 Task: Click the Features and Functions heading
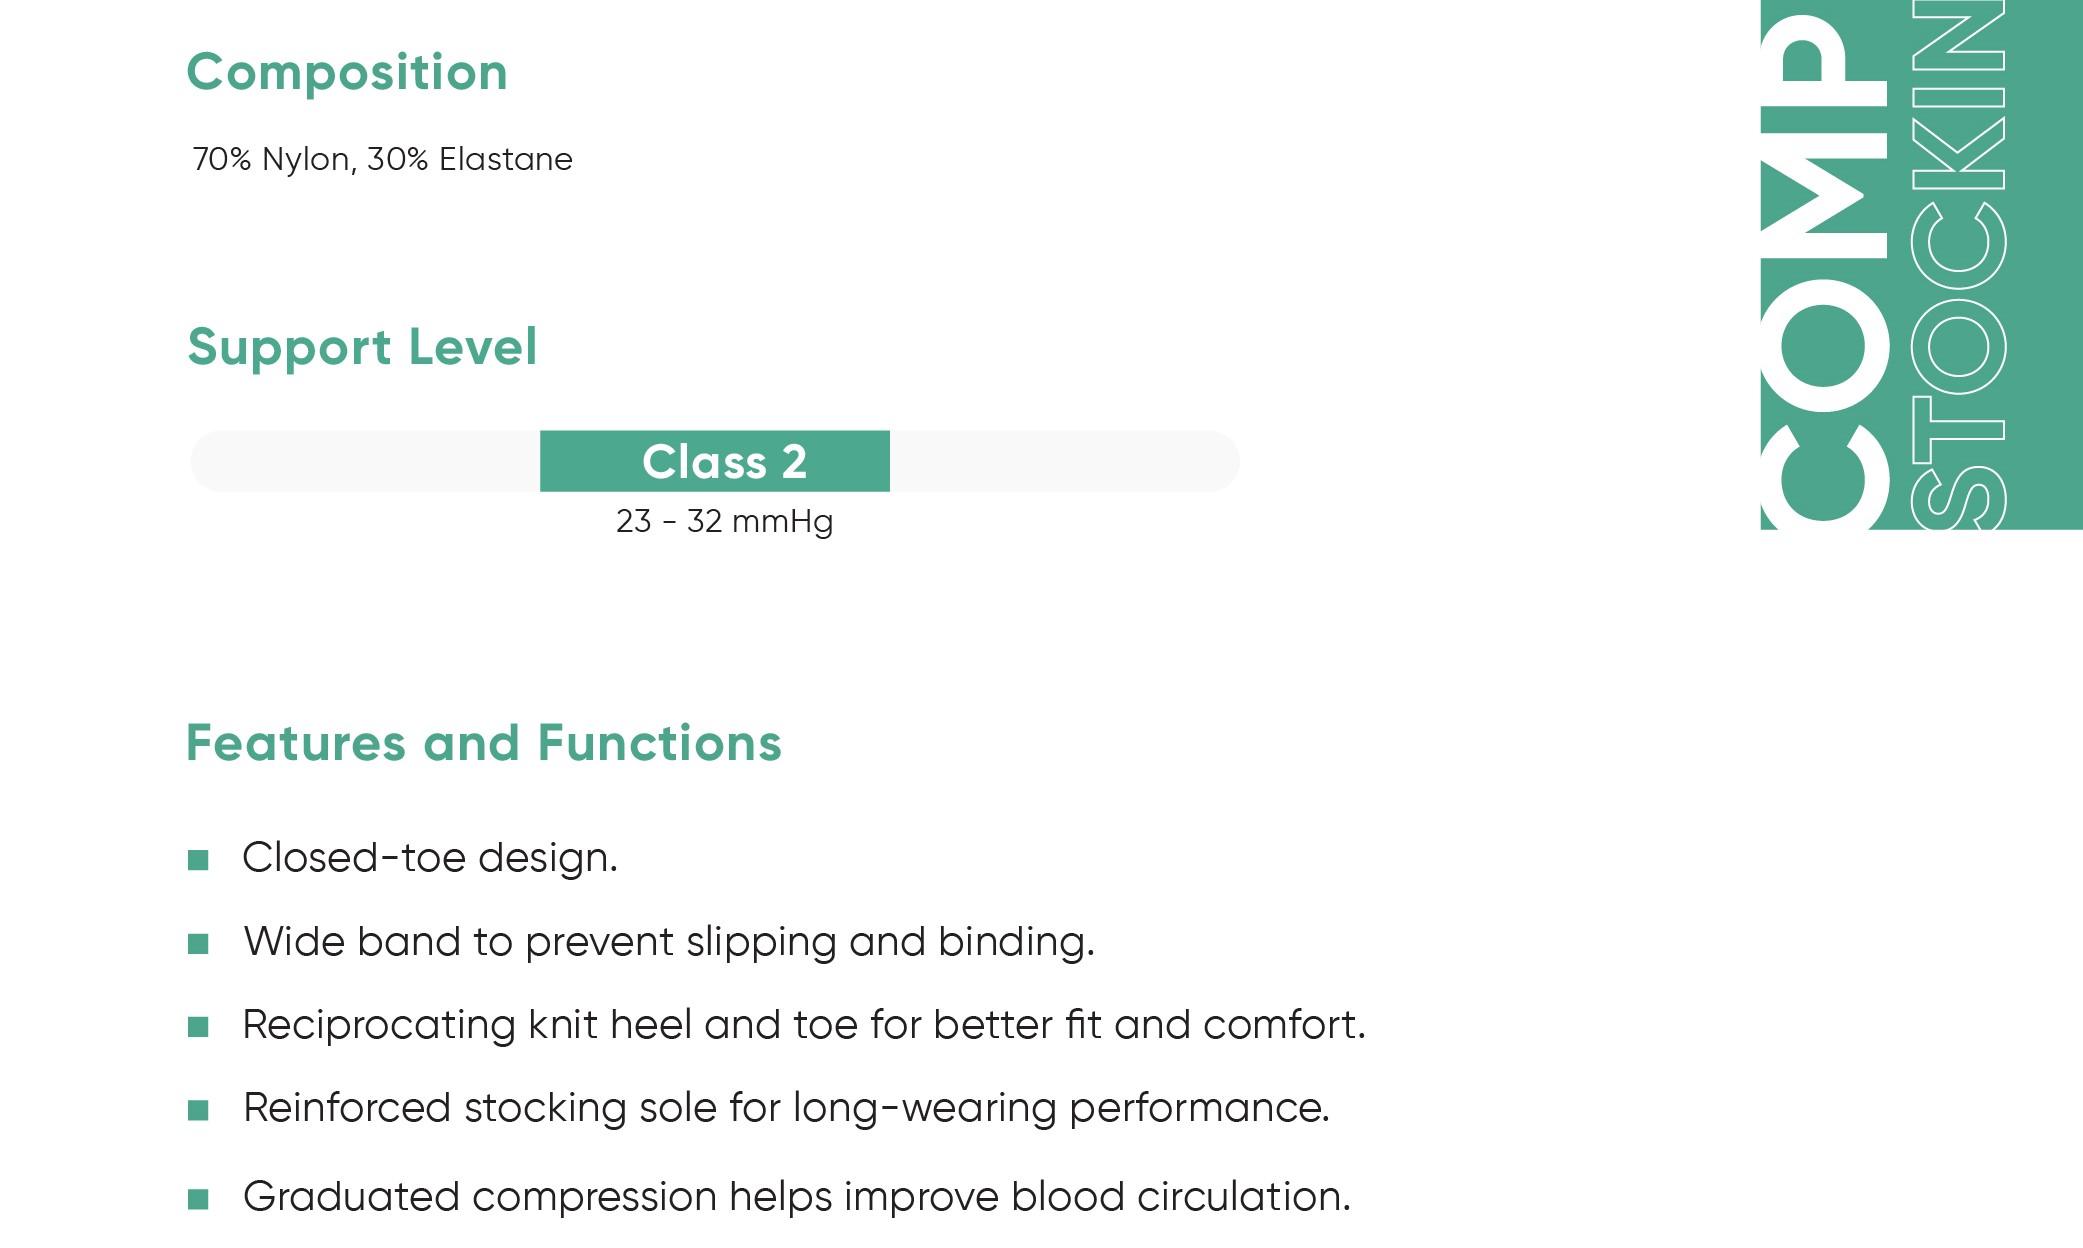(484, 743)
